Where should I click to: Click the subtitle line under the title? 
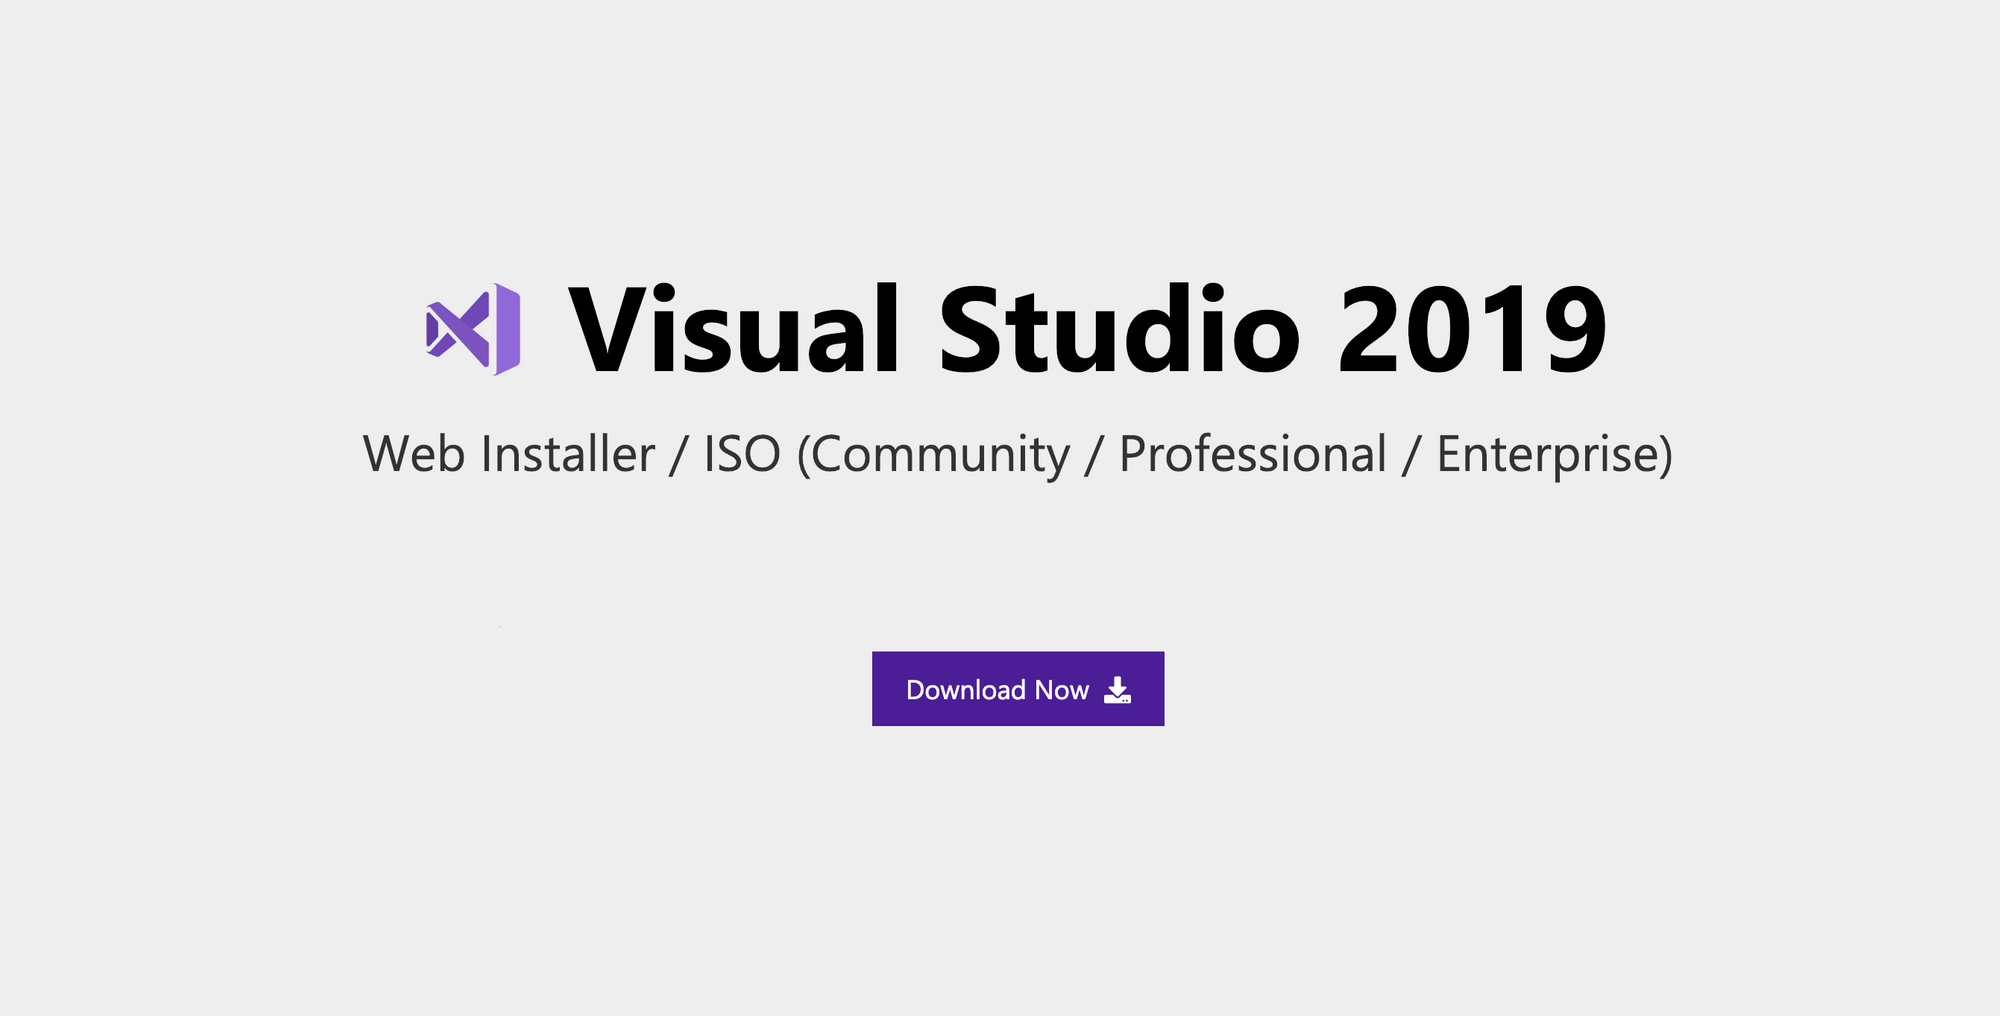tap(1020, 456)
